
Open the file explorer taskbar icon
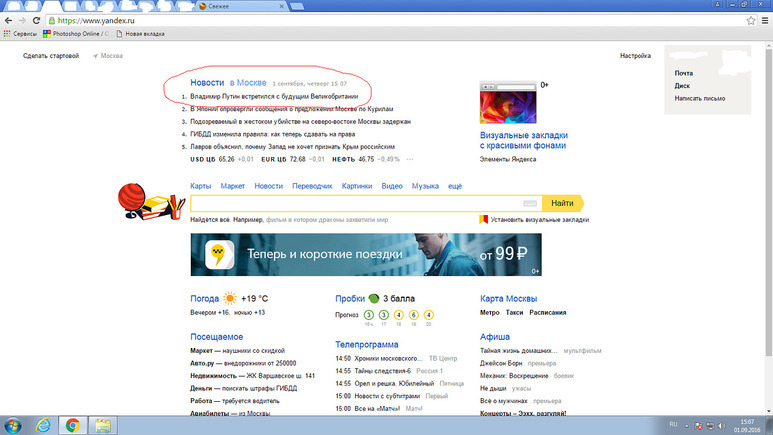pos(103,425)
